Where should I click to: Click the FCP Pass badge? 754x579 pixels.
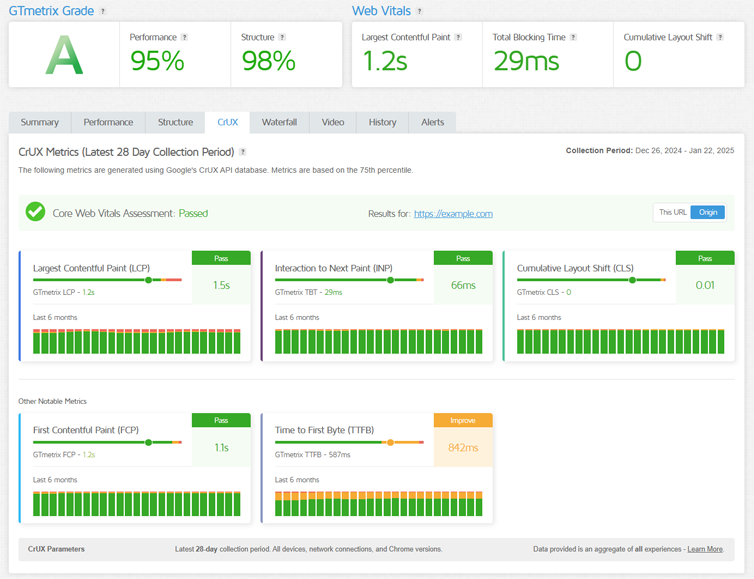tap(221, 420)
